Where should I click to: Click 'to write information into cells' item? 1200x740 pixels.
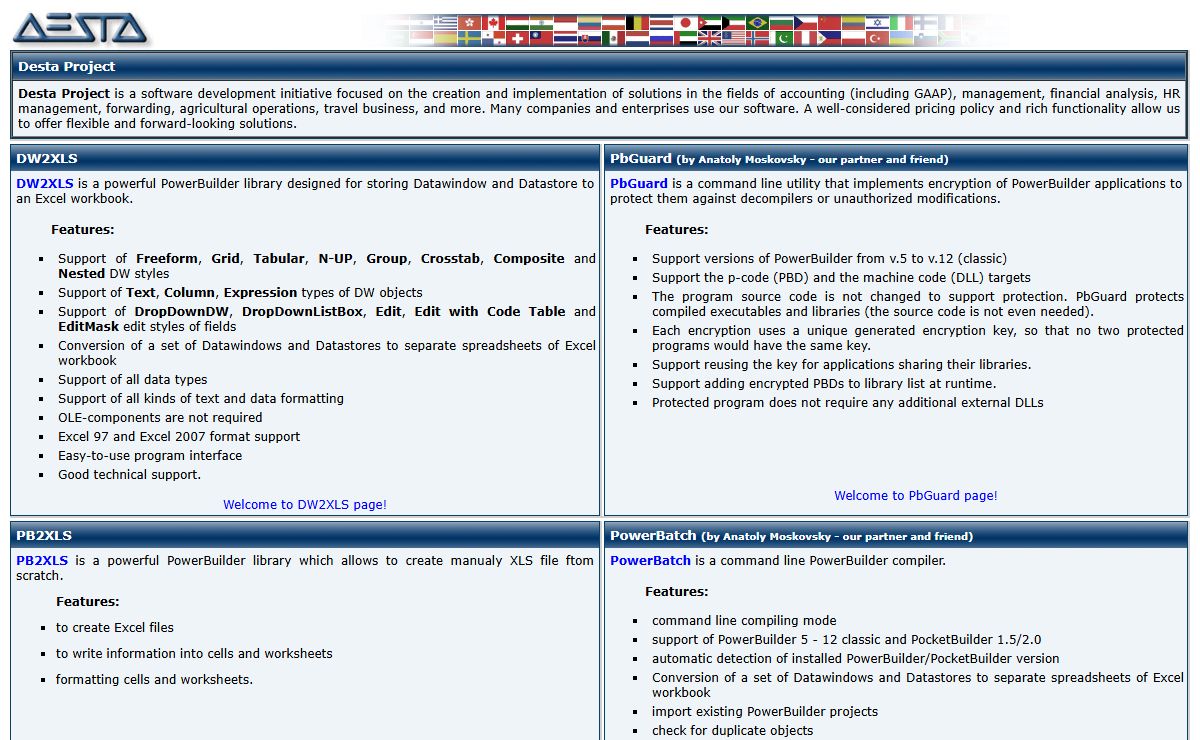(x=194, y=653)
